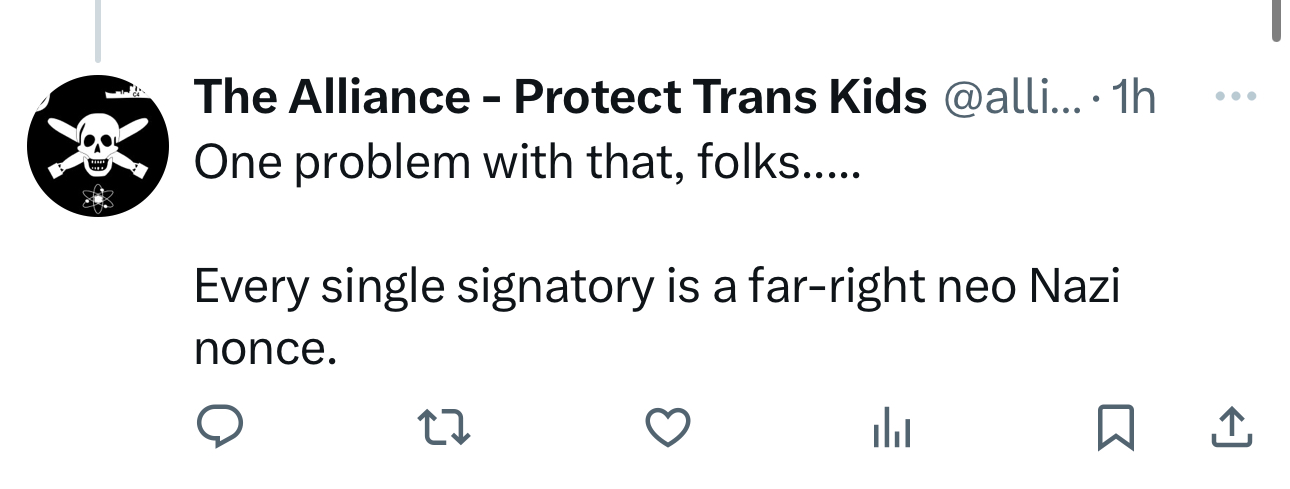Viewport: 1290px width, 489px height.
Task: Like the tweet with the heart icon
Action: pyautogui.click(x=667, y=428)
